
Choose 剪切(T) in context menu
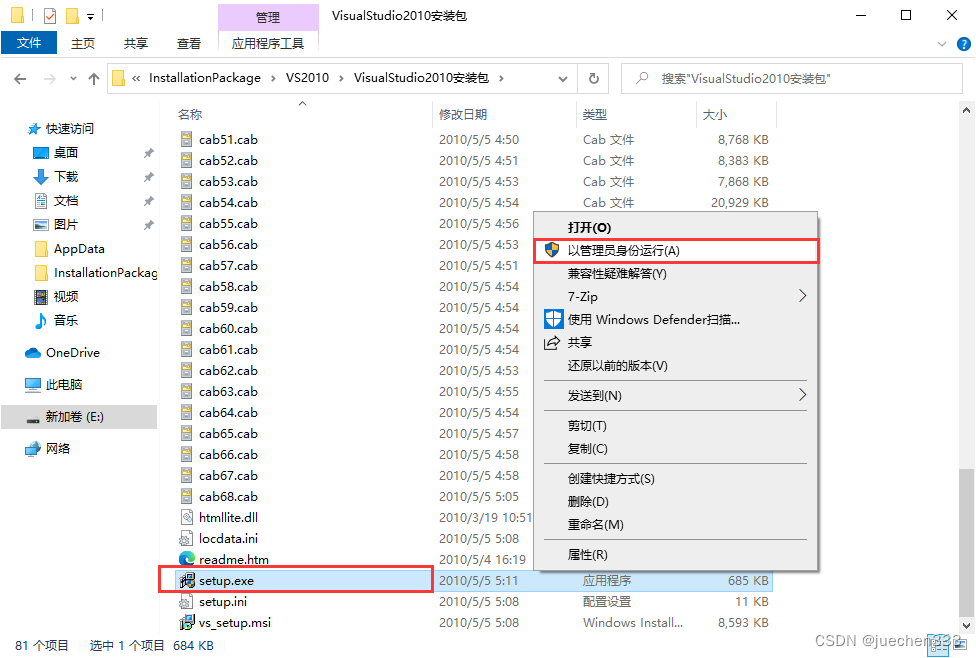tap(675, 426)
